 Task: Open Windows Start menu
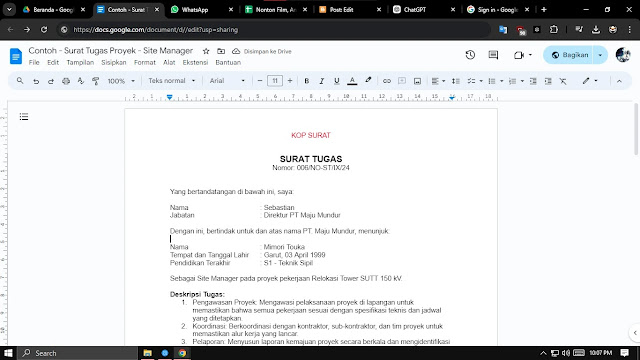click(8, 353)
